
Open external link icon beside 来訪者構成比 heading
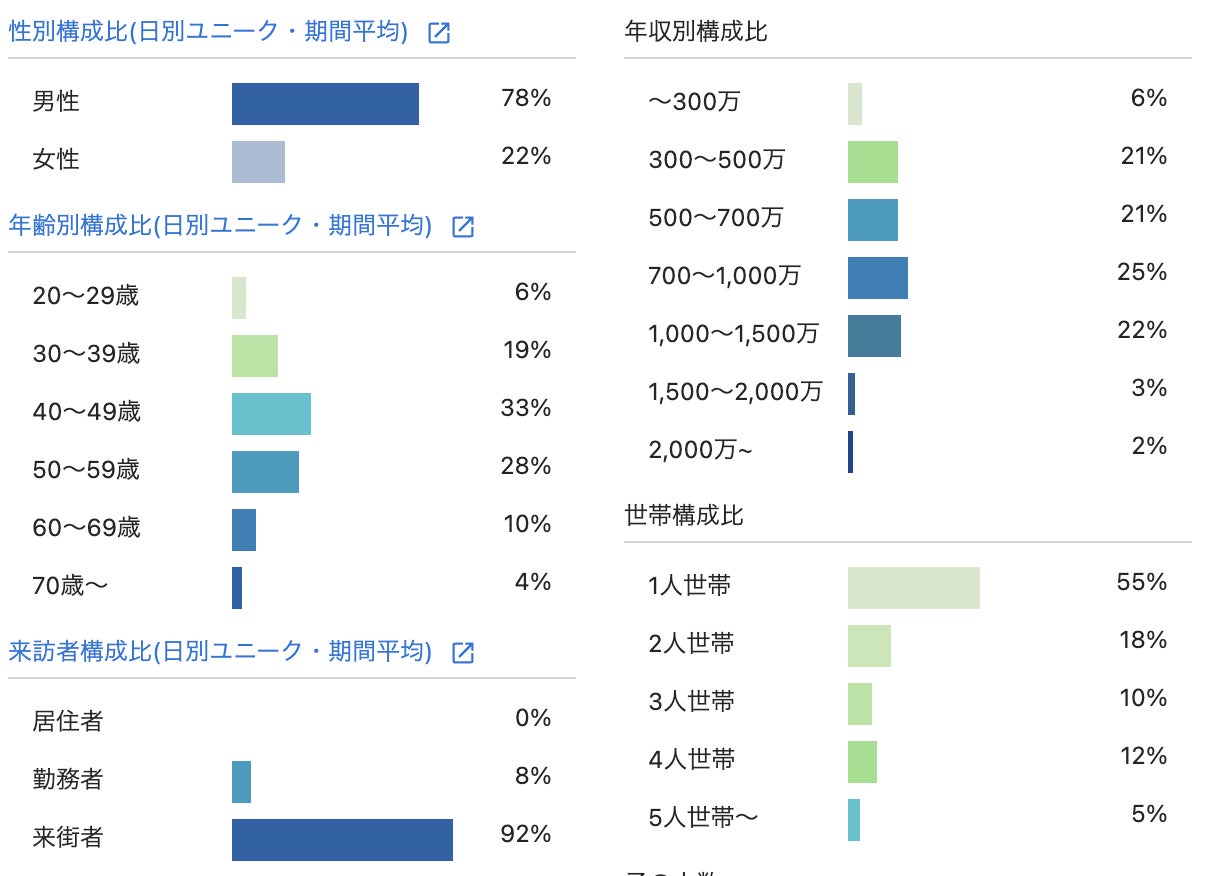[x=463, y=653]
